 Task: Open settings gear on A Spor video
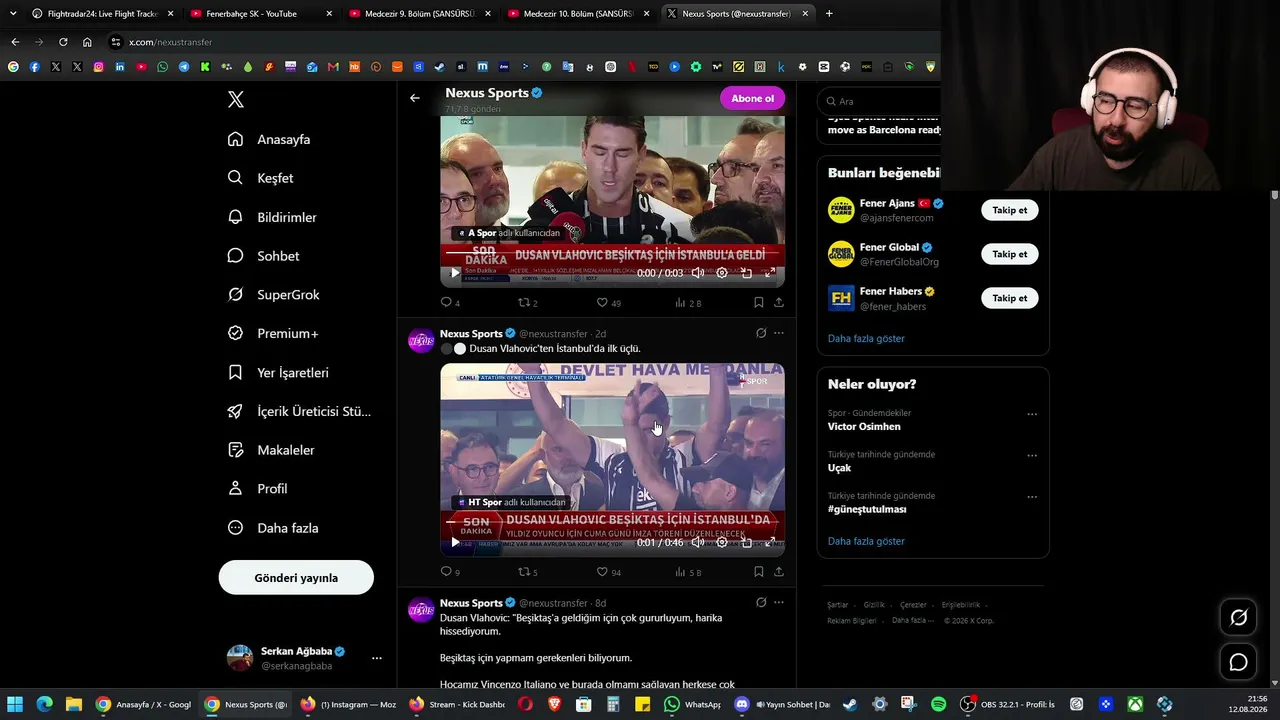pyautogui.click(x=722, y=272)
